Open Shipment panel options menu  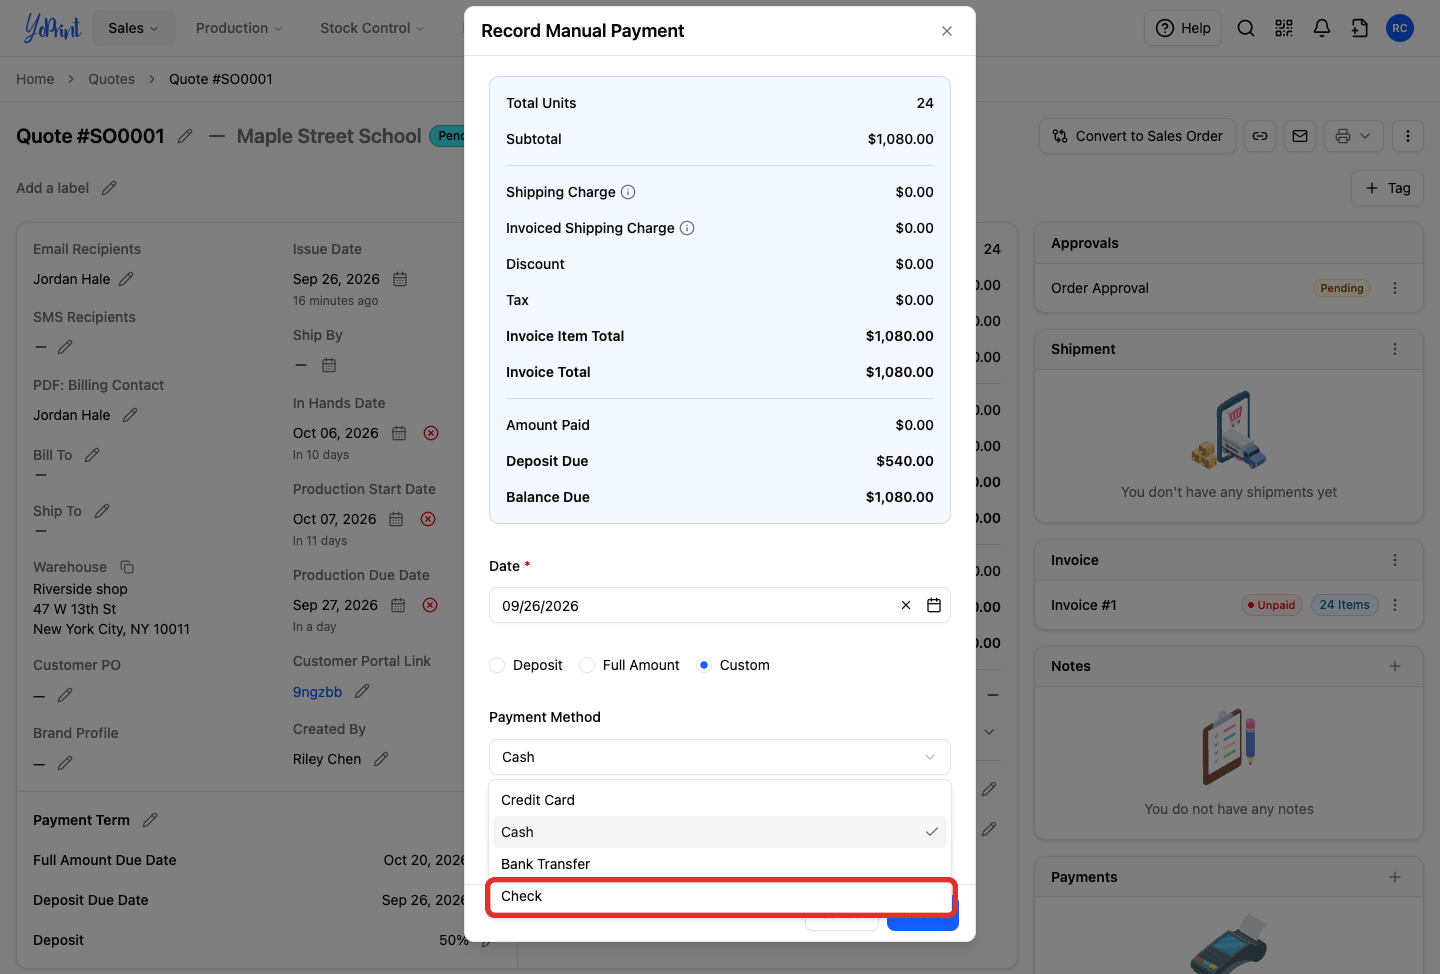coord(1395,349)
